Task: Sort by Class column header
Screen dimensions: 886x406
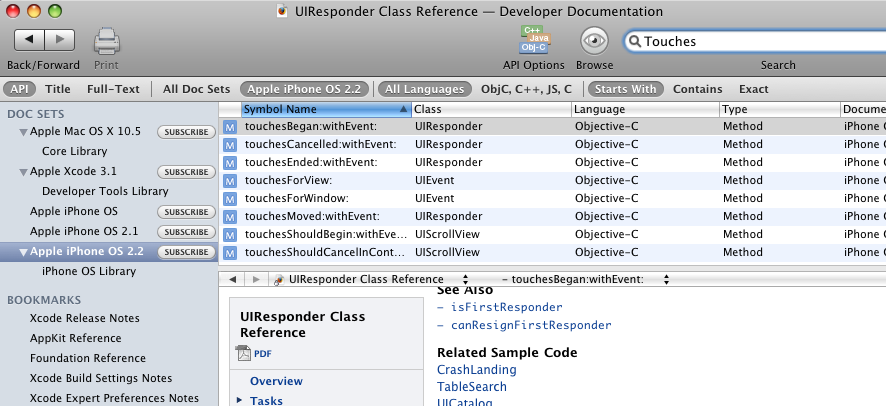Action: (x=492, y=110)
